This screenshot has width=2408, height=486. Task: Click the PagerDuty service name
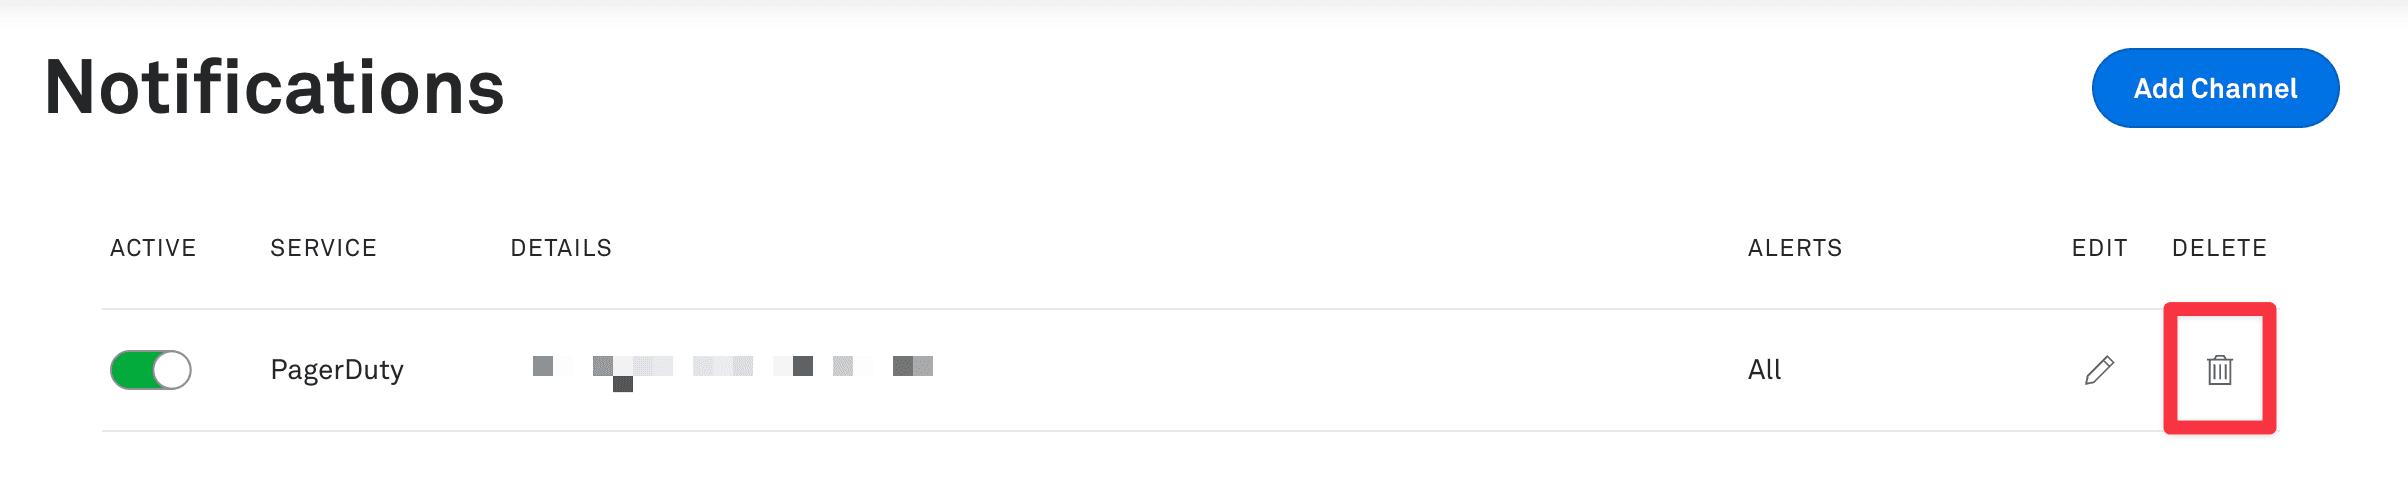point(337,370)
